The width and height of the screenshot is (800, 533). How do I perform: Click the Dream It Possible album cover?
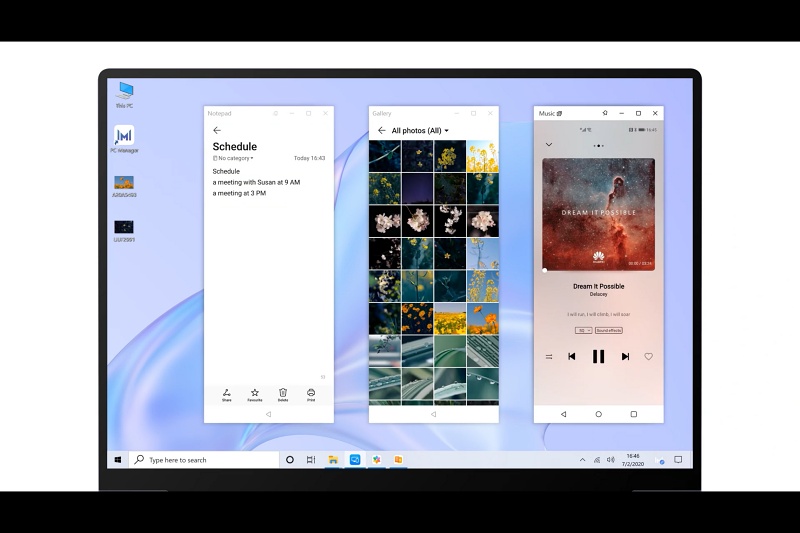coord(598,214)
